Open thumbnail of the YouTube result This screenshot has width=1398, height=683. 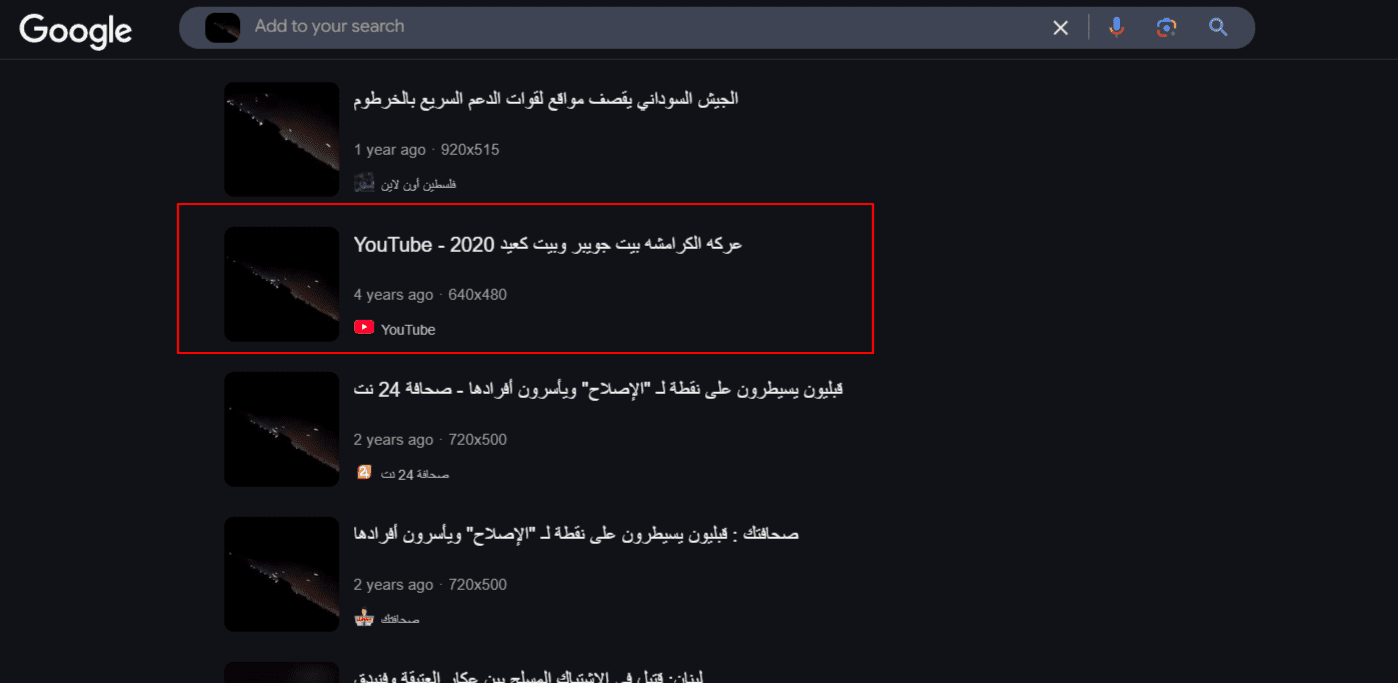pos(282,284)
